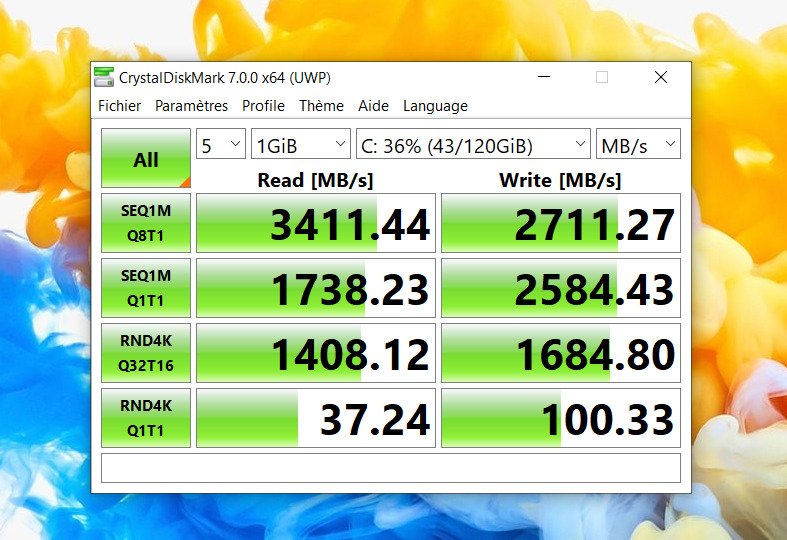Click the SEQ1M Q8T1 write result 2711.27

coord(561,223)
